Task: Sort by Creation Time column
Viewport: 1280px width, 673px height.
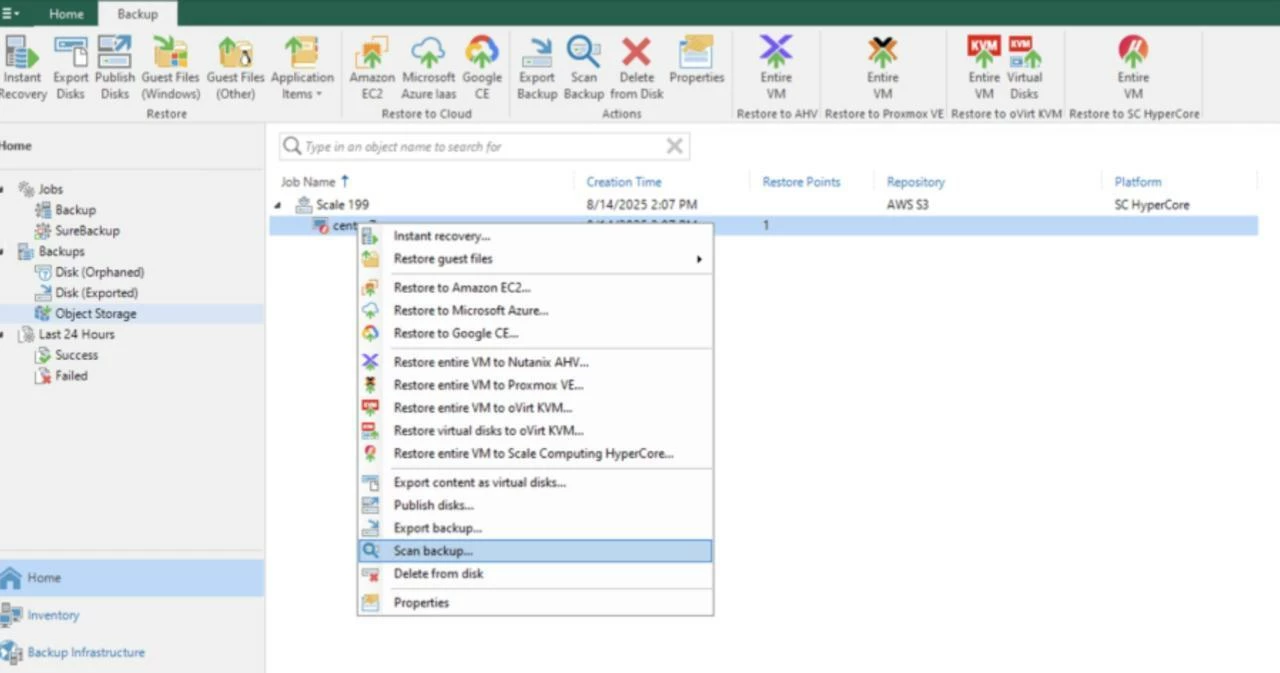Action: pyautogui.click(x=623, y=182)
